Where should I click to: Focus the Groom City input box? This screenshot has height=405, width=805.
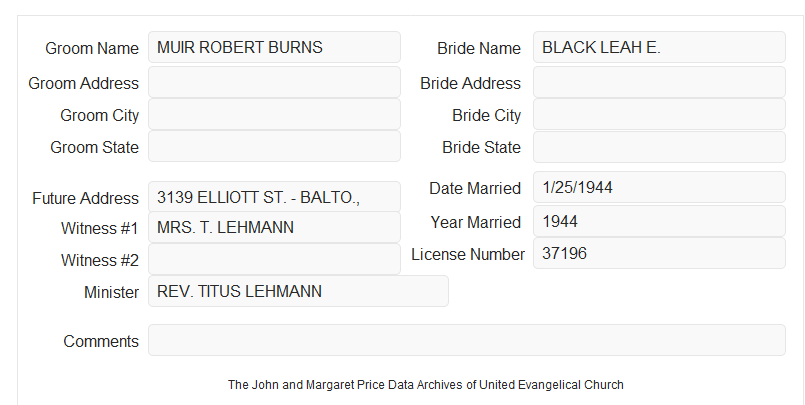pos(274,114)
